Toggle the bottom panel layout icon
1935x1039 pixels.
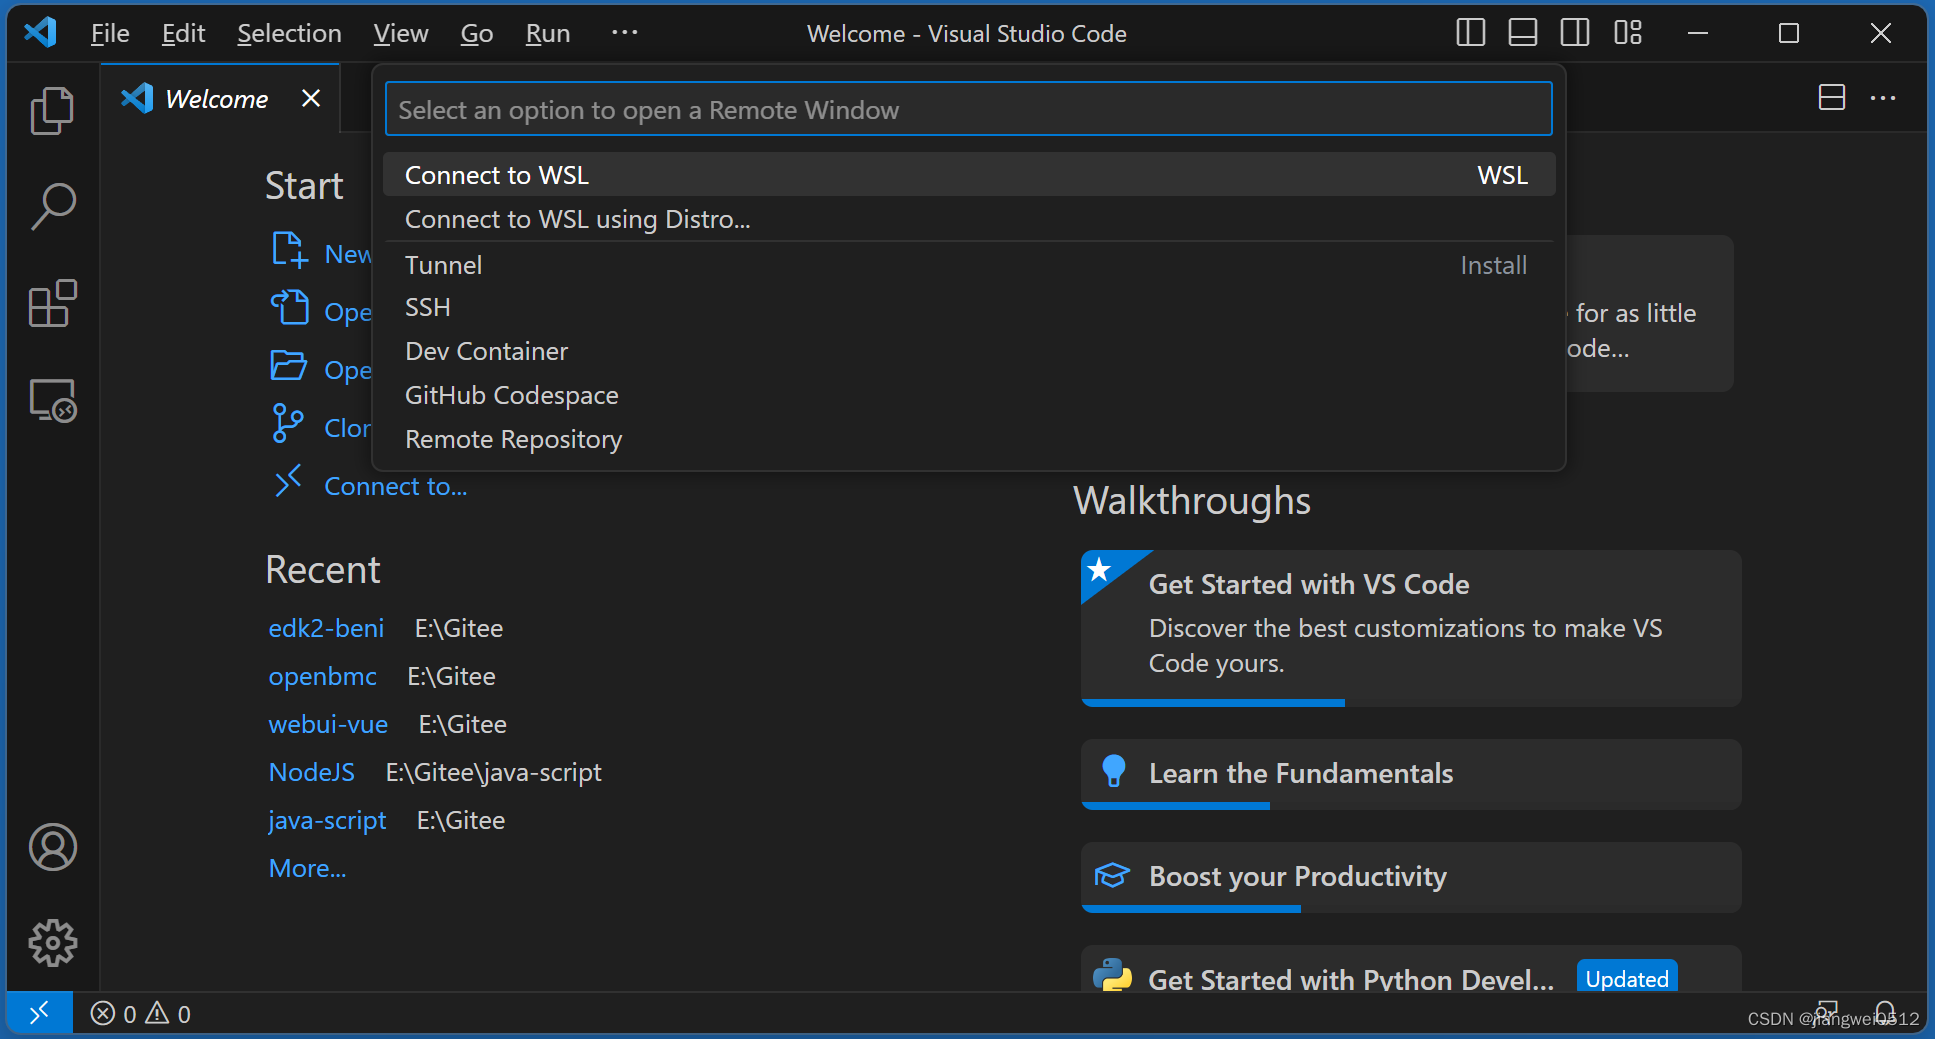[1522, 33]
